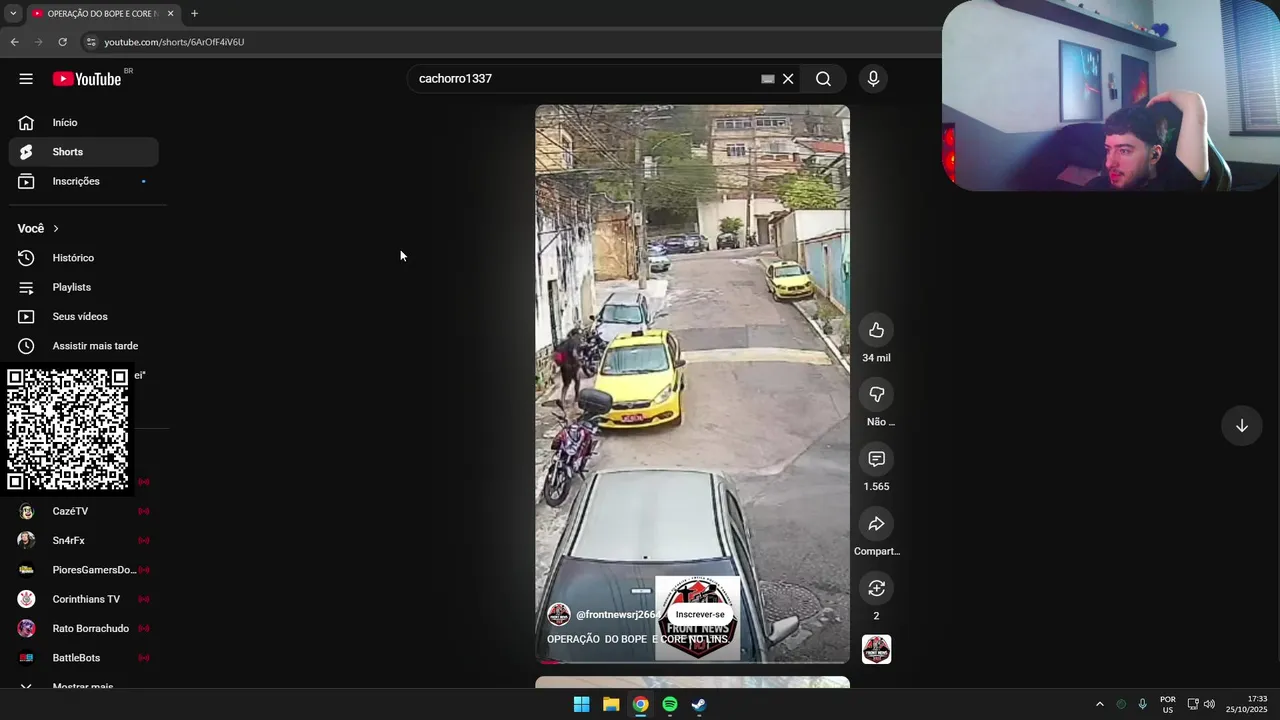
Task: Open Corinthians TV channel subscription
Action: pyautogui.click(x=84, y=599)
